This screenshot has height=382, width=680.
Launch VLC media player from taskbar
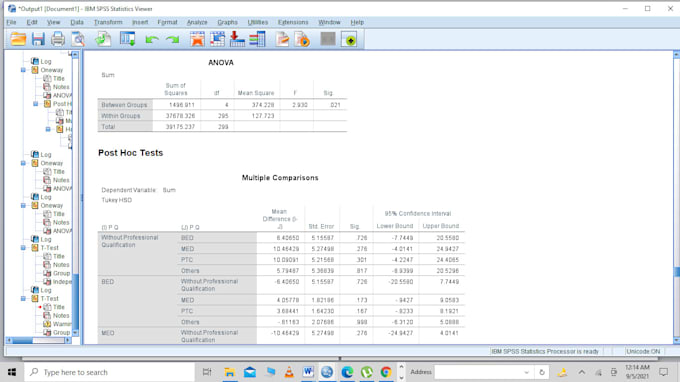pyautogui.click(x=289, y=372)
